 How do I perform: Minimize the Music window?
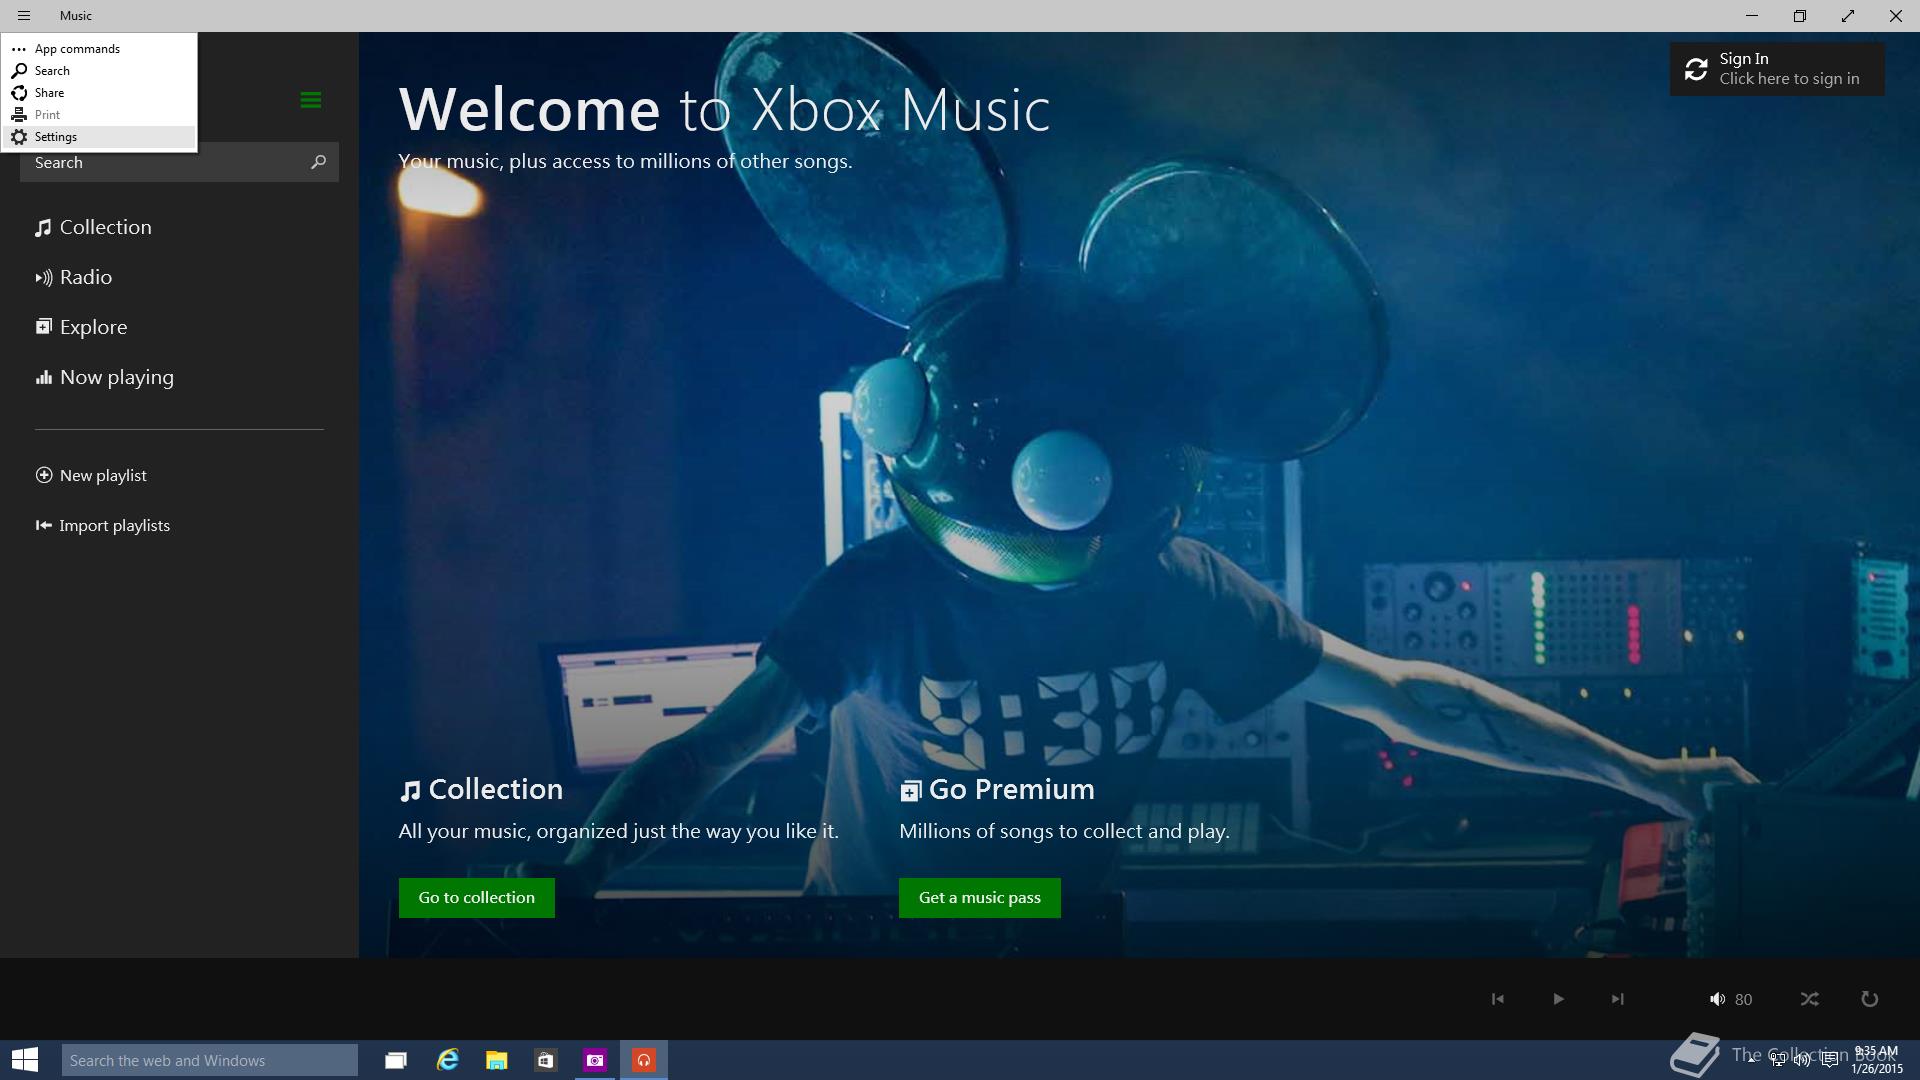[1752, 16]
